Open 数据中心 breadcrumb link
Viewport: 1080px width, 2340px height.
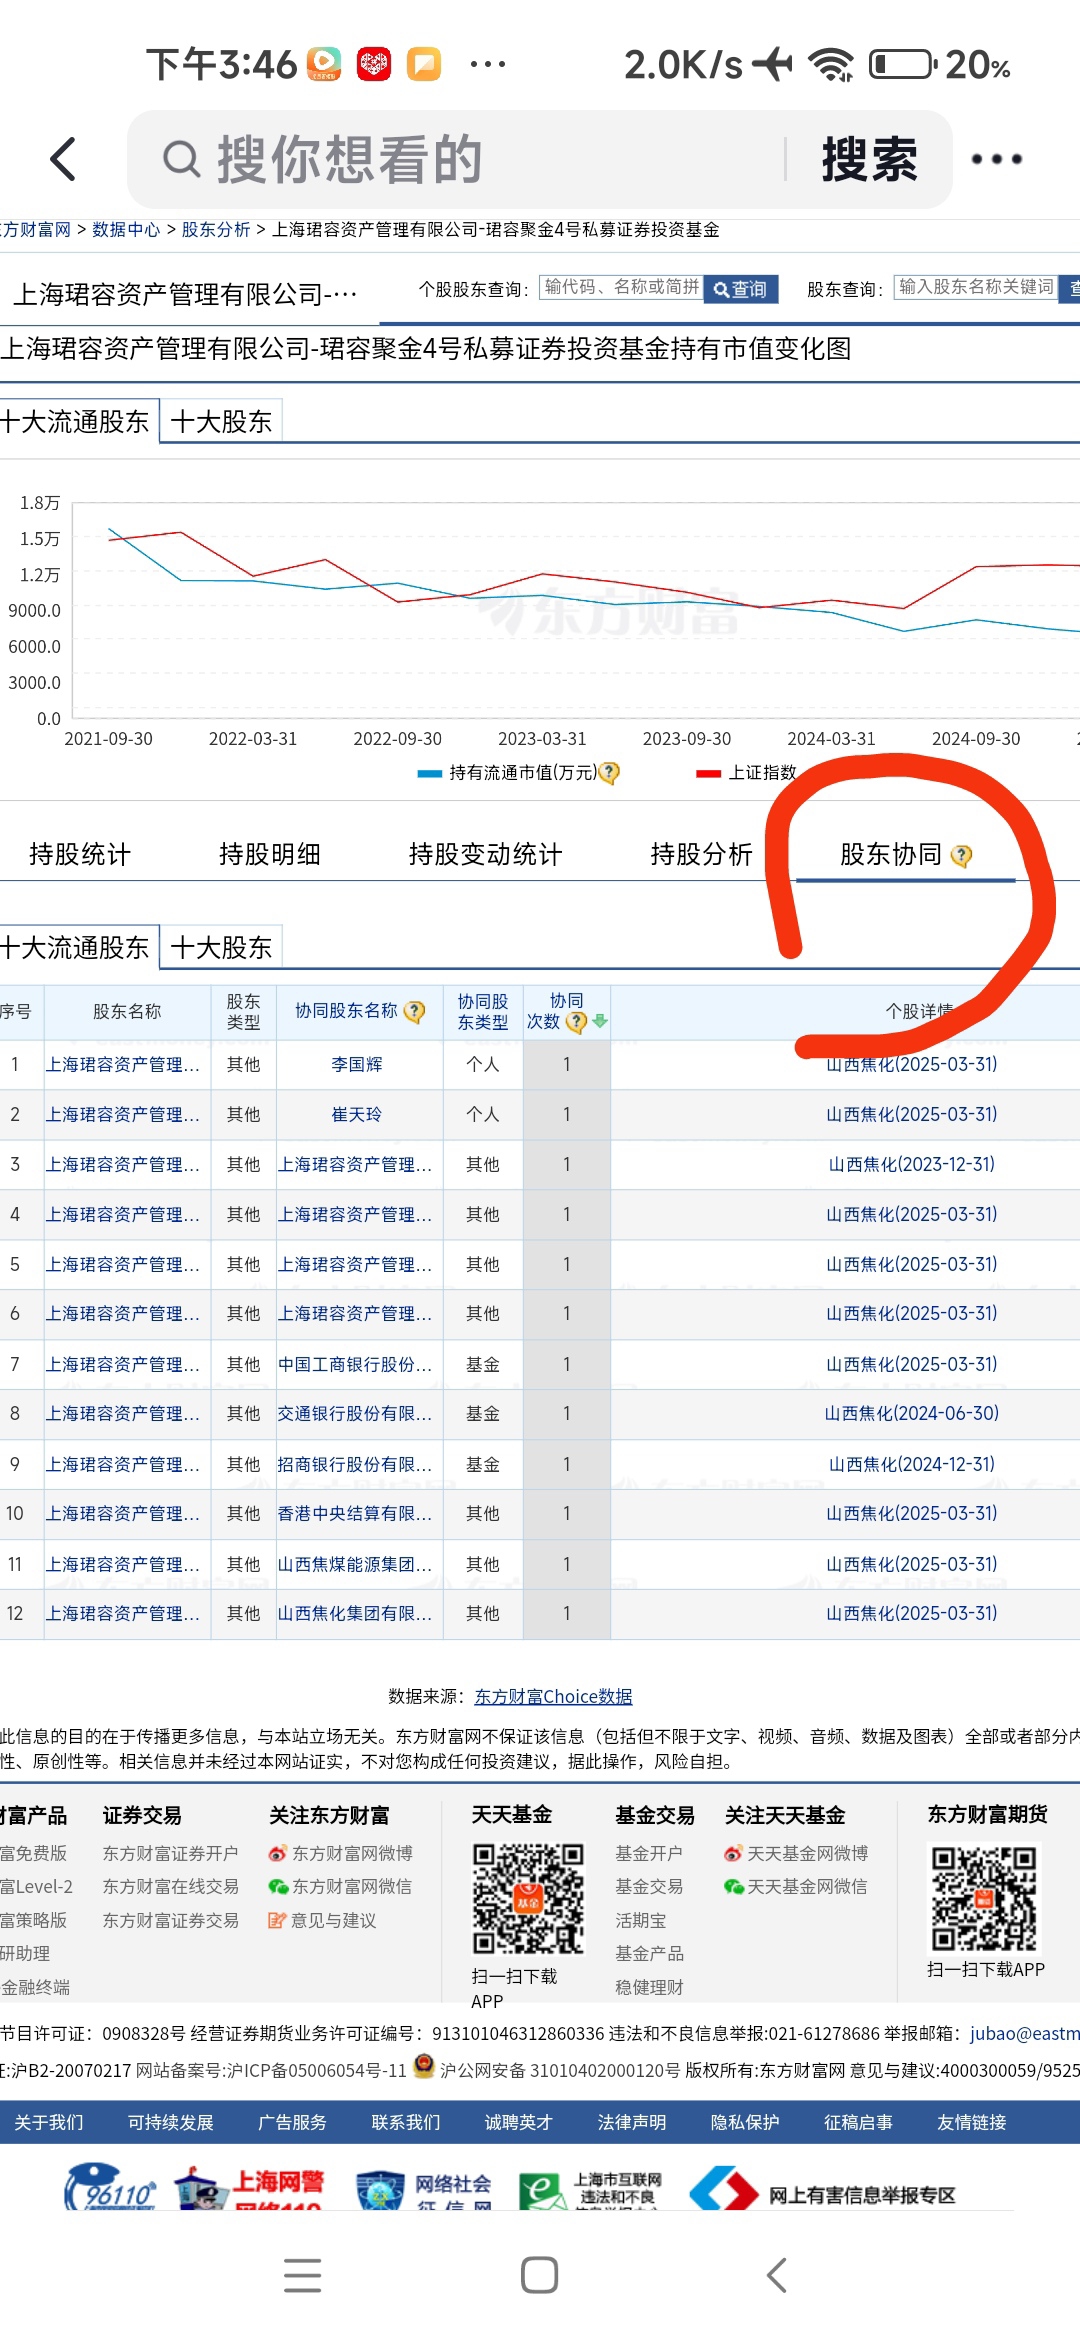(x=126, y=230)
